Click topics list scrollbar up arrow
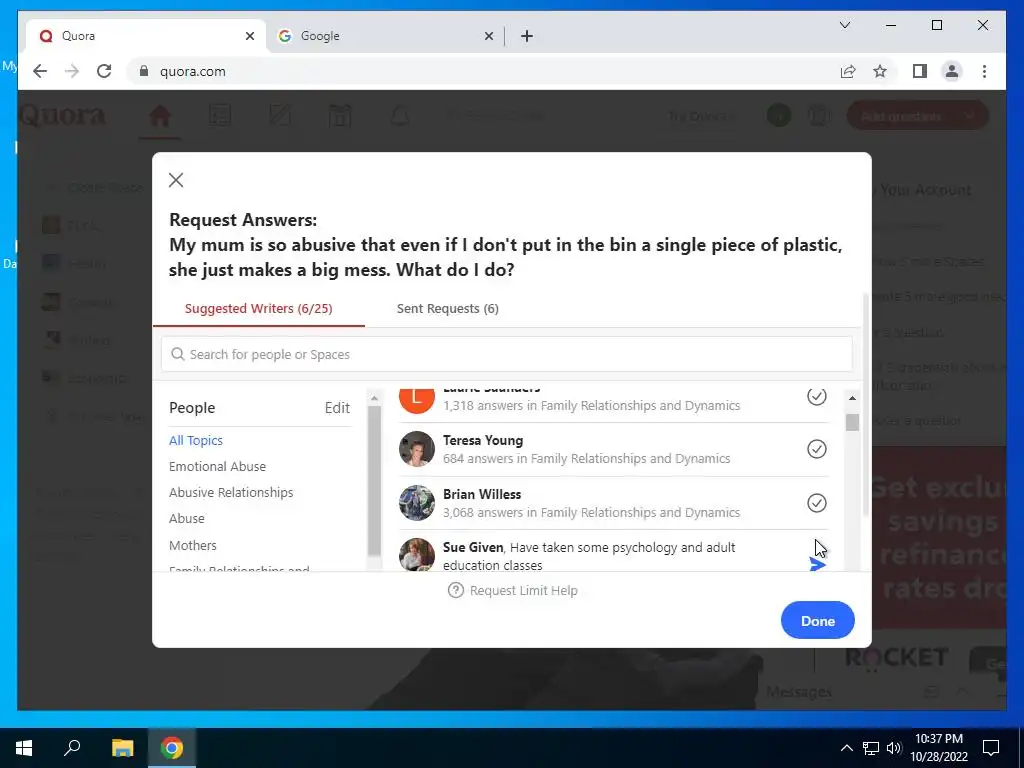 click(x=374, y=398)
